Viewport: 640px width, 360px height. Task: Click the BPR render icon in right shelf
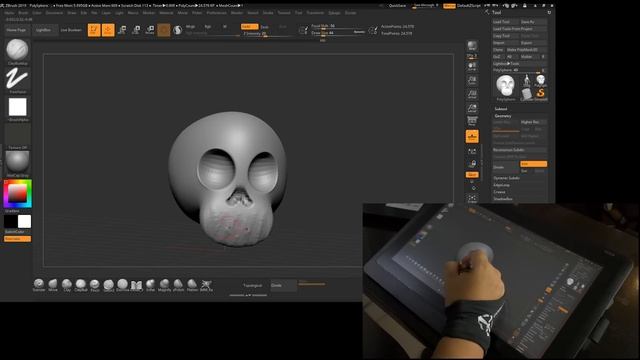click(x=472, y=45)
